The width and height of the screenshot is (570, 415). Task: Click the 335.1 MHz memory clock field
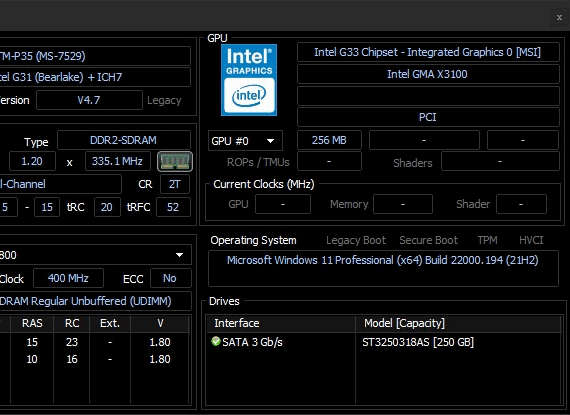coord(117,161)
